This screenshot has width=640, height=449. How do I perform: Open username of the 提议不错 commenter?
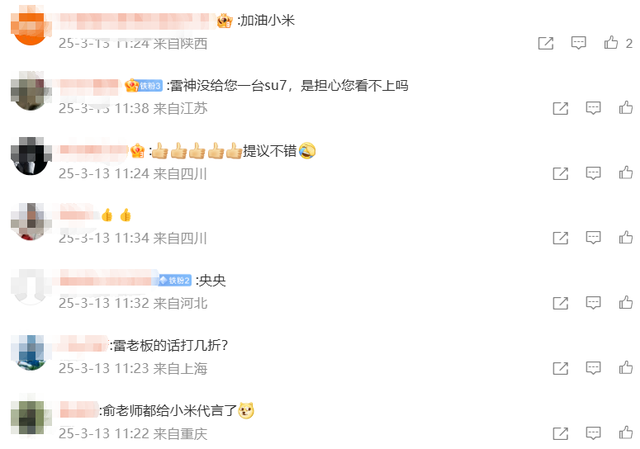(x=95, y=150)
